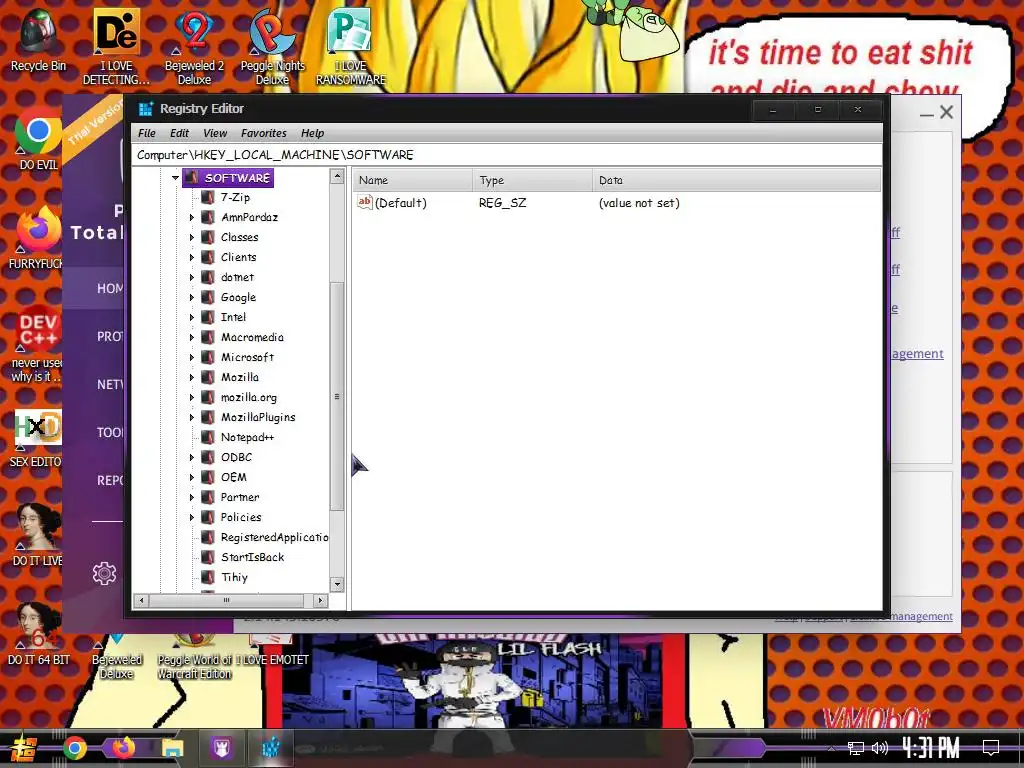Expand the Policies key
1024x768 pixels.
192,517
